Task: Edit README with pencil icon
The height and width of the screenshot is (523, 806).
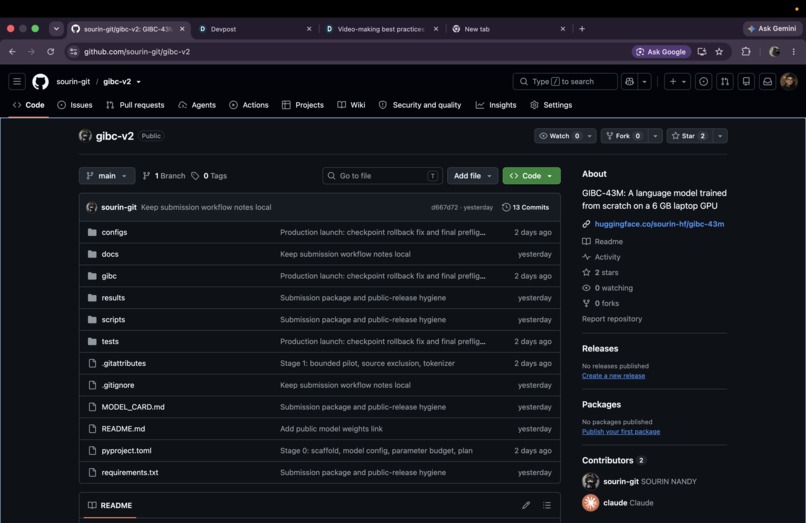Action: 526,505
